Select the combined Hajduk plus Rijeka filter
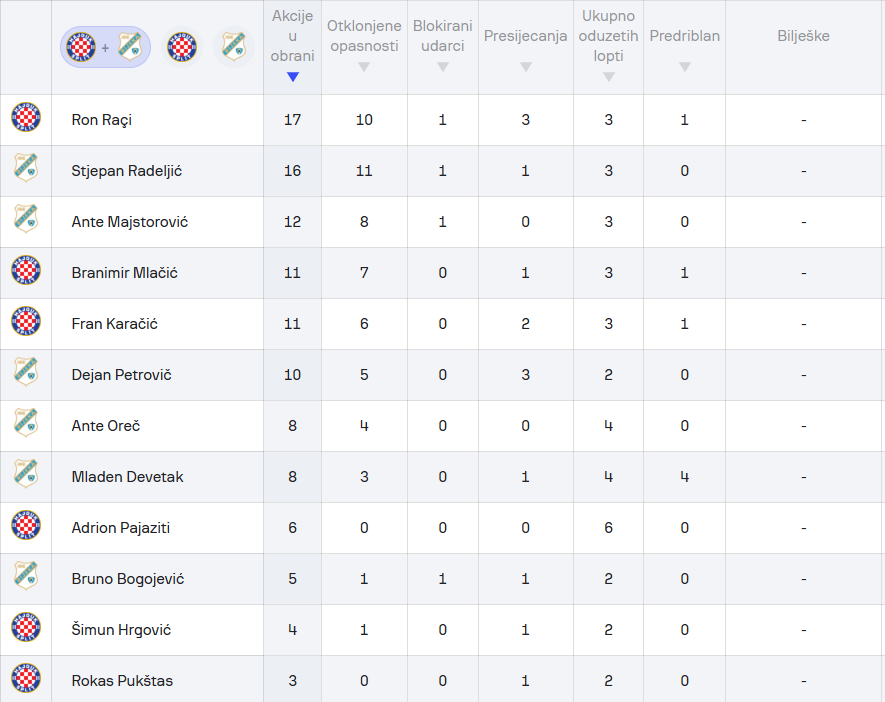 [106, 47]
